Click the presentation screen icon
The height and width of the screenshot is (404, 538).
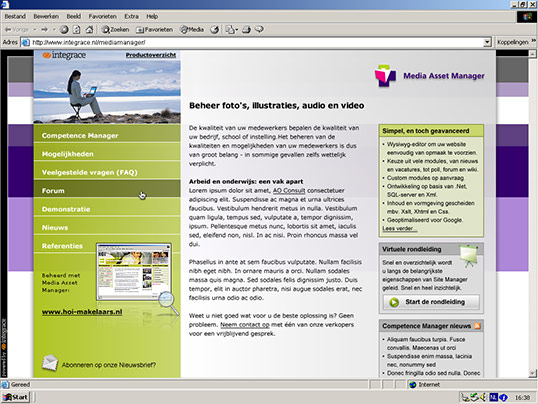coord(469,255)
